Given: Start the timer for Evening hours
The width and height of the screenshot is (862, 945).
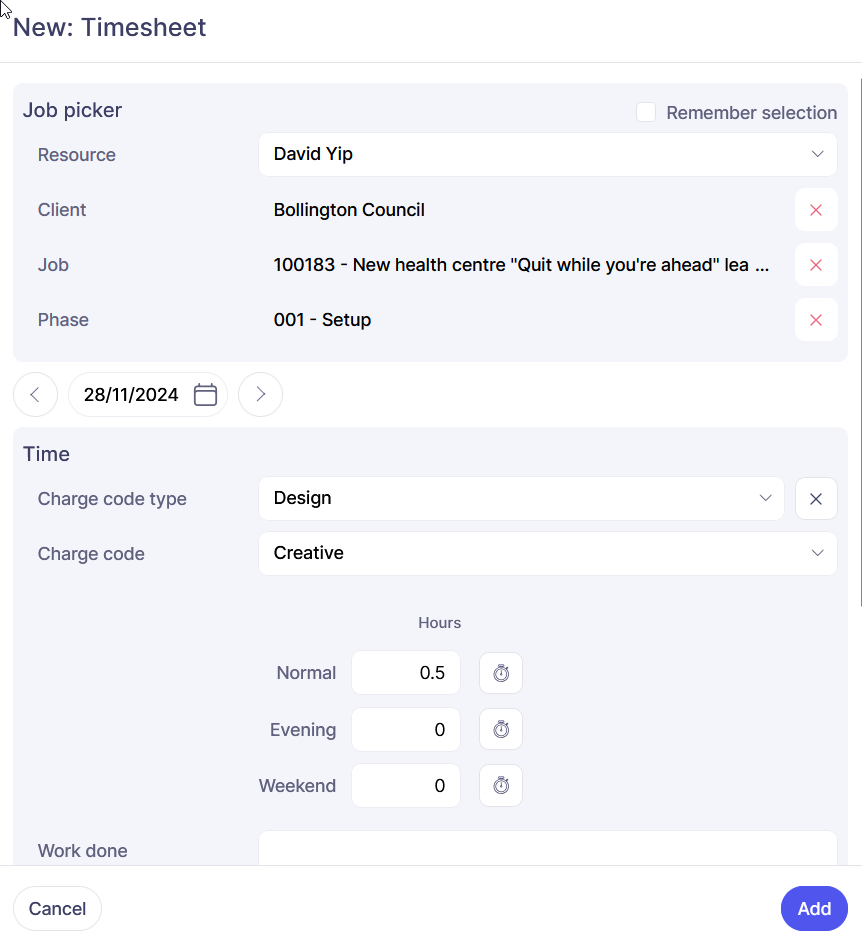Looking at the screenshot, I should pyautogui.click(x=501, y=730).
